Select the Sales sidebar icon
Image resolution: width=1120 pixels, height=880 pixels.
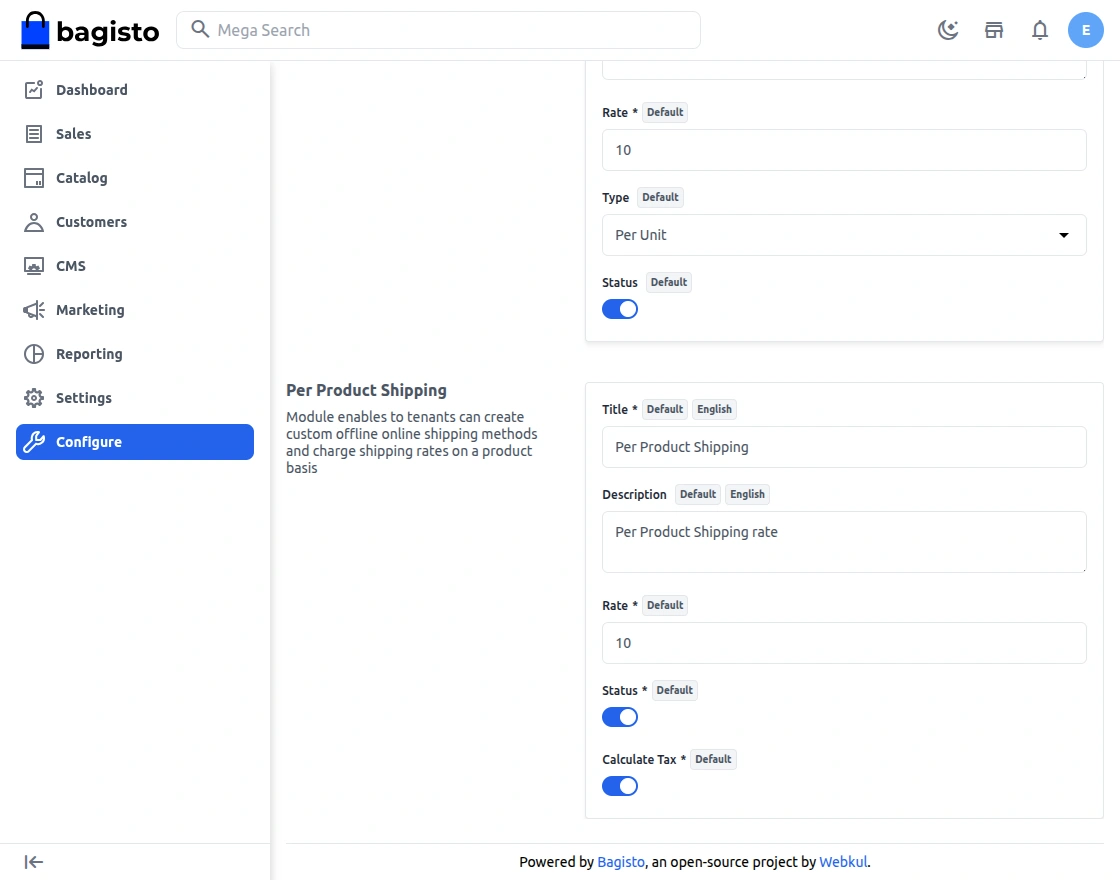pos(34,134)
